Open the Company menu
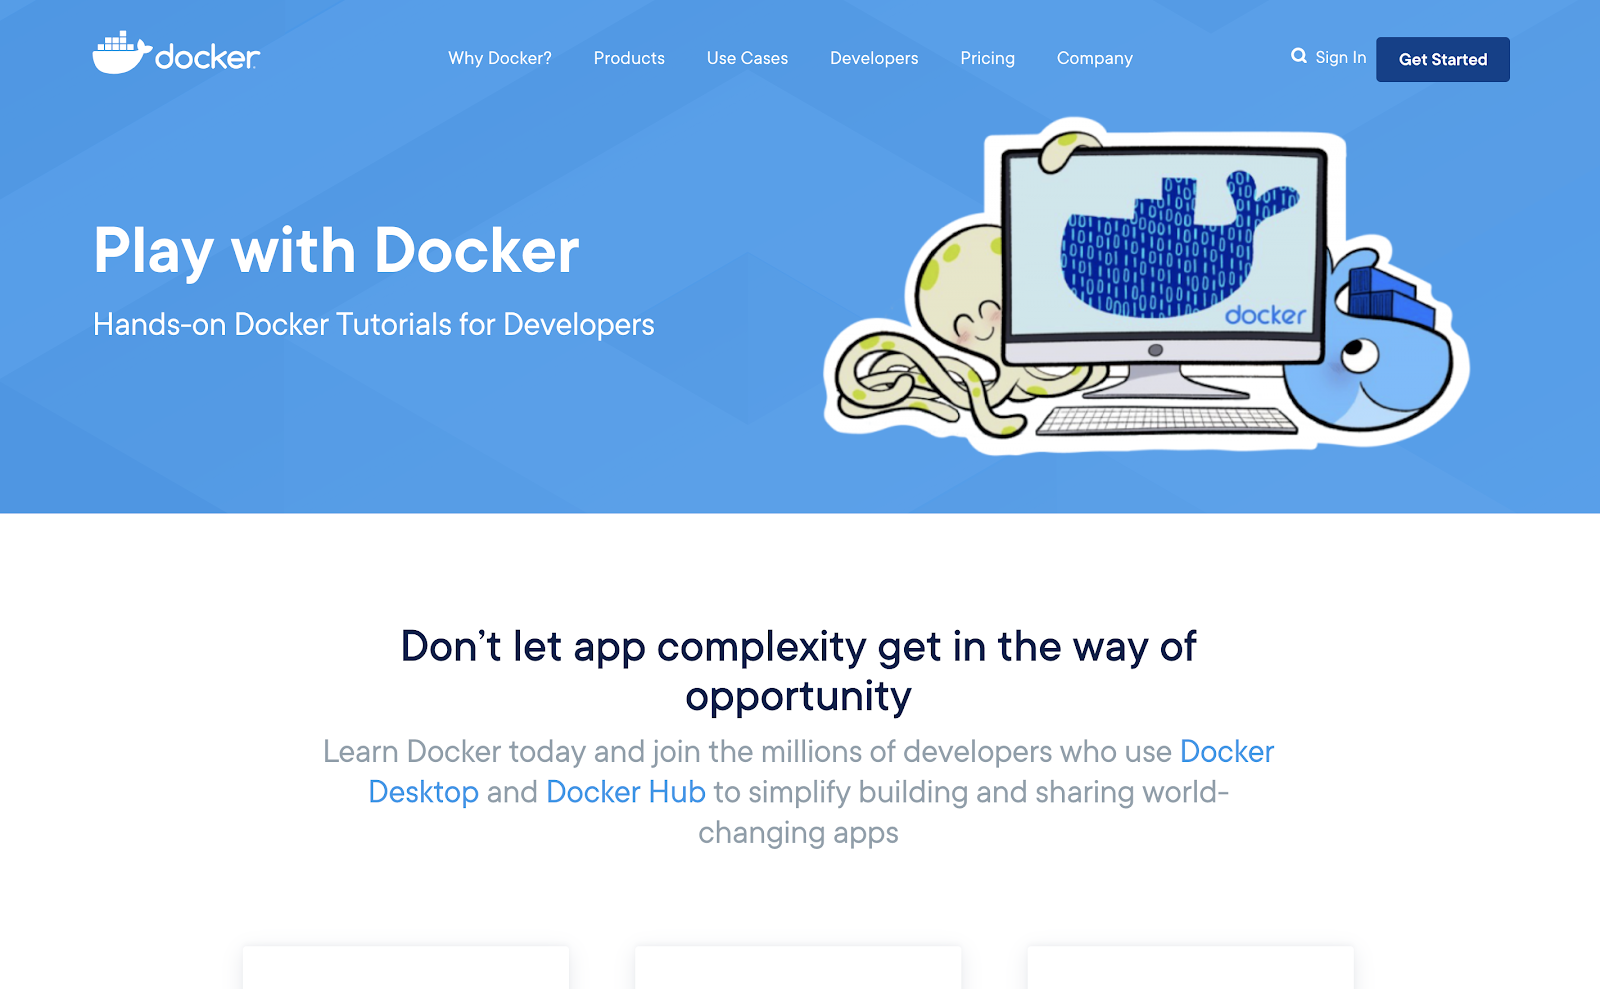Image resolution: width=1600 pixels, height=989 pixels. click(1095, 58)
